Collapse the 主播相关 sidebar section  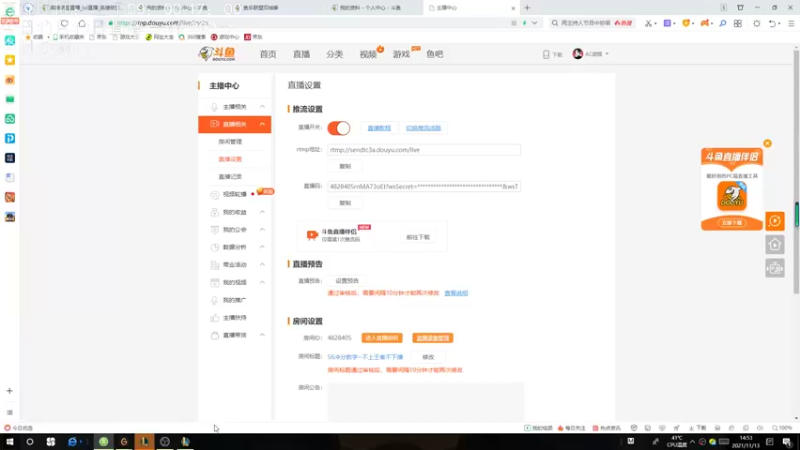262,107
